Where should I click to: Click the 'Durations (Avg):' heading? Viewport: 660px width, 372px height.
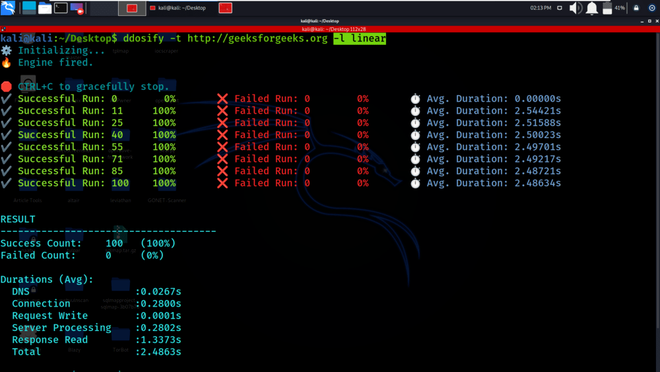click(47, 279)
